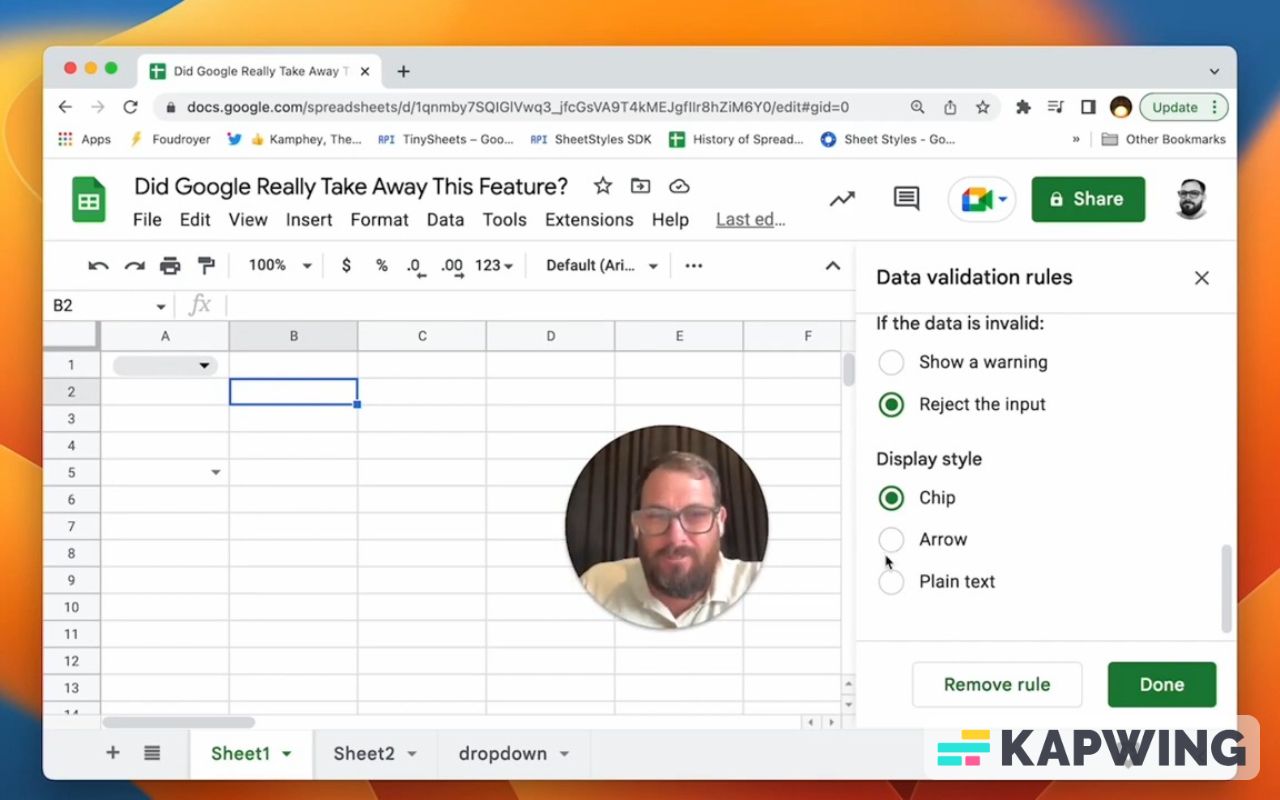View cloud save status icon
The image size is (1280, 800).
pos(680,186)
